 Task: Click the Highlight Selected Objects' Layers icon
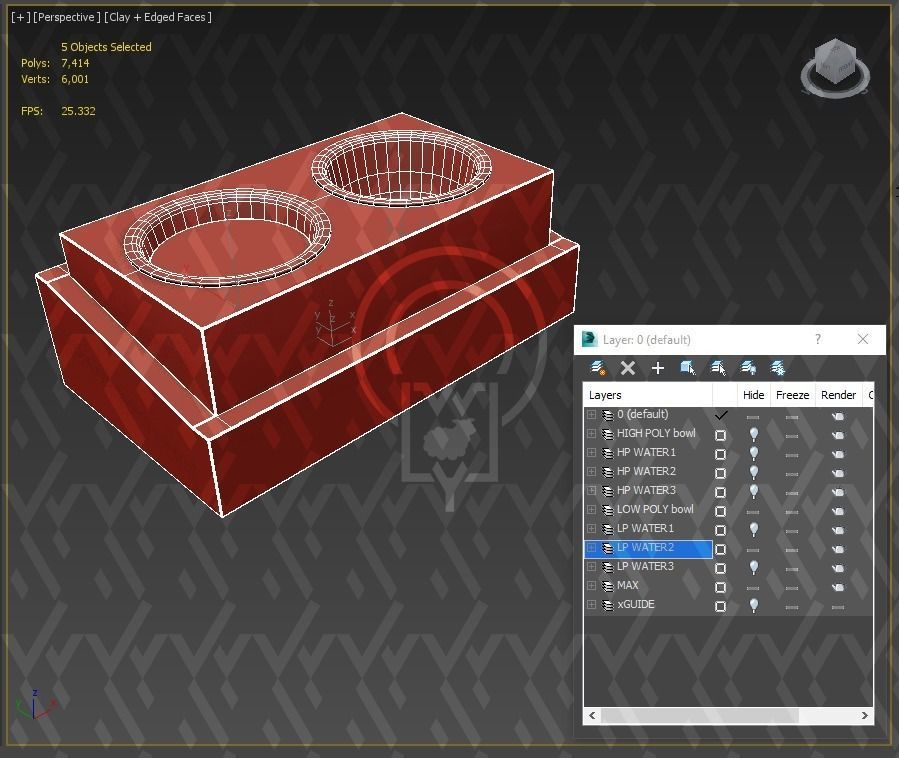pyautogui.click(x=718, y=368)
